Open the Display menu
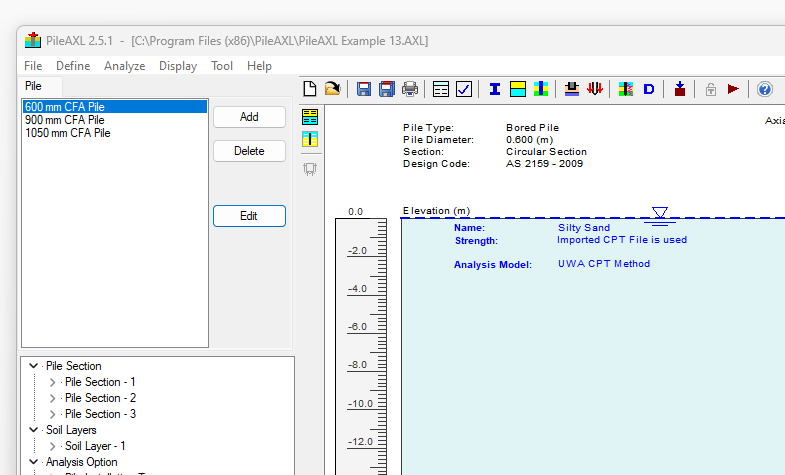This screenshot has height=475, width=785. (178, 66)
